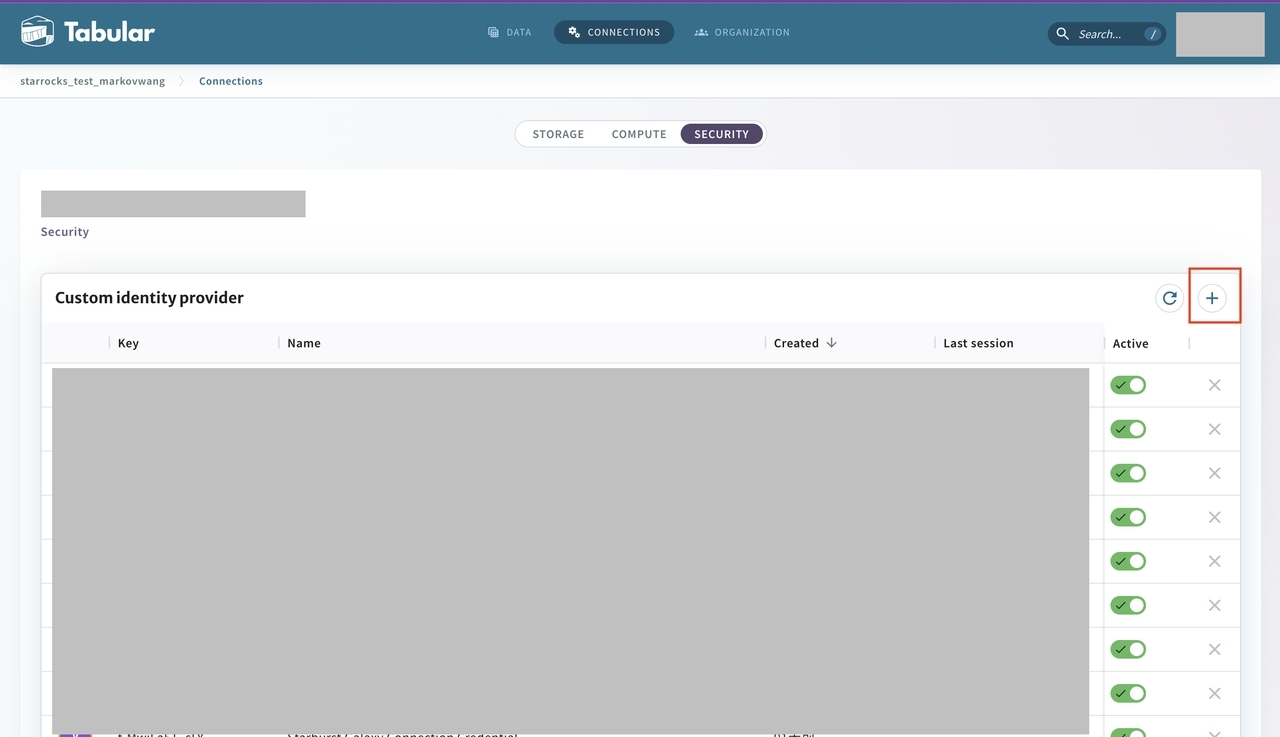The height and width of the screenshot is (737, 1280).
Task: Disable the Active switch on row two
Action: [x=1128, y=429]
